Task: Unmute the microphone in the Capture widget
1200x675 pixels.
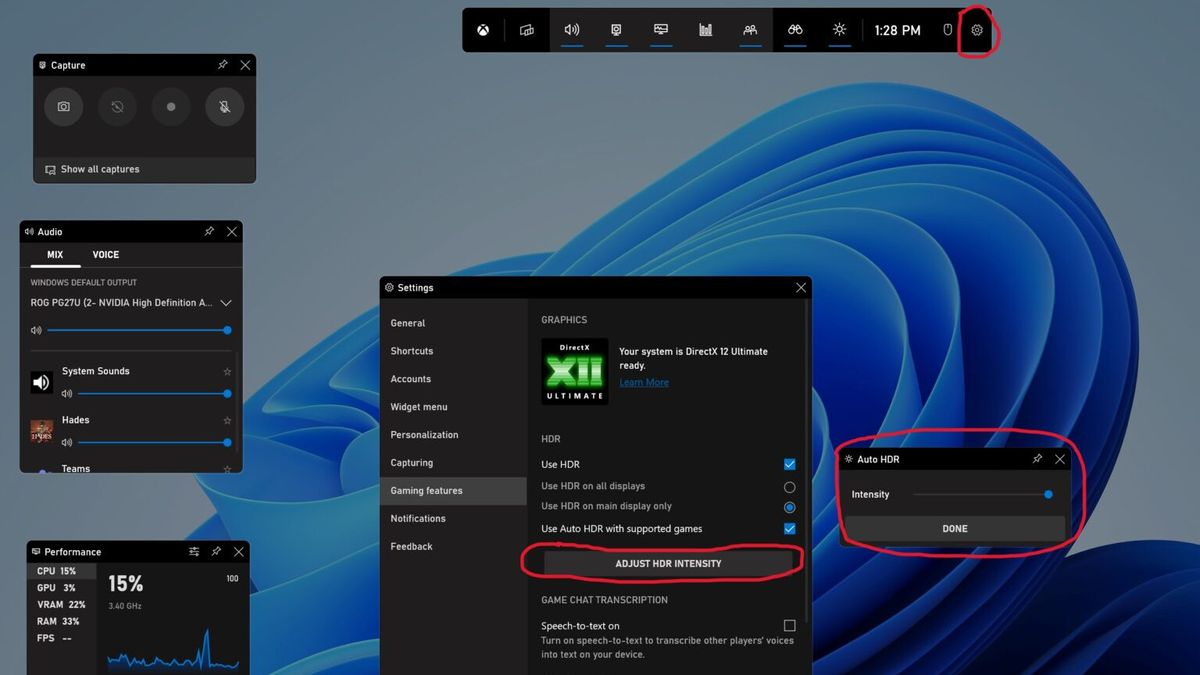Action: [224, 106]
